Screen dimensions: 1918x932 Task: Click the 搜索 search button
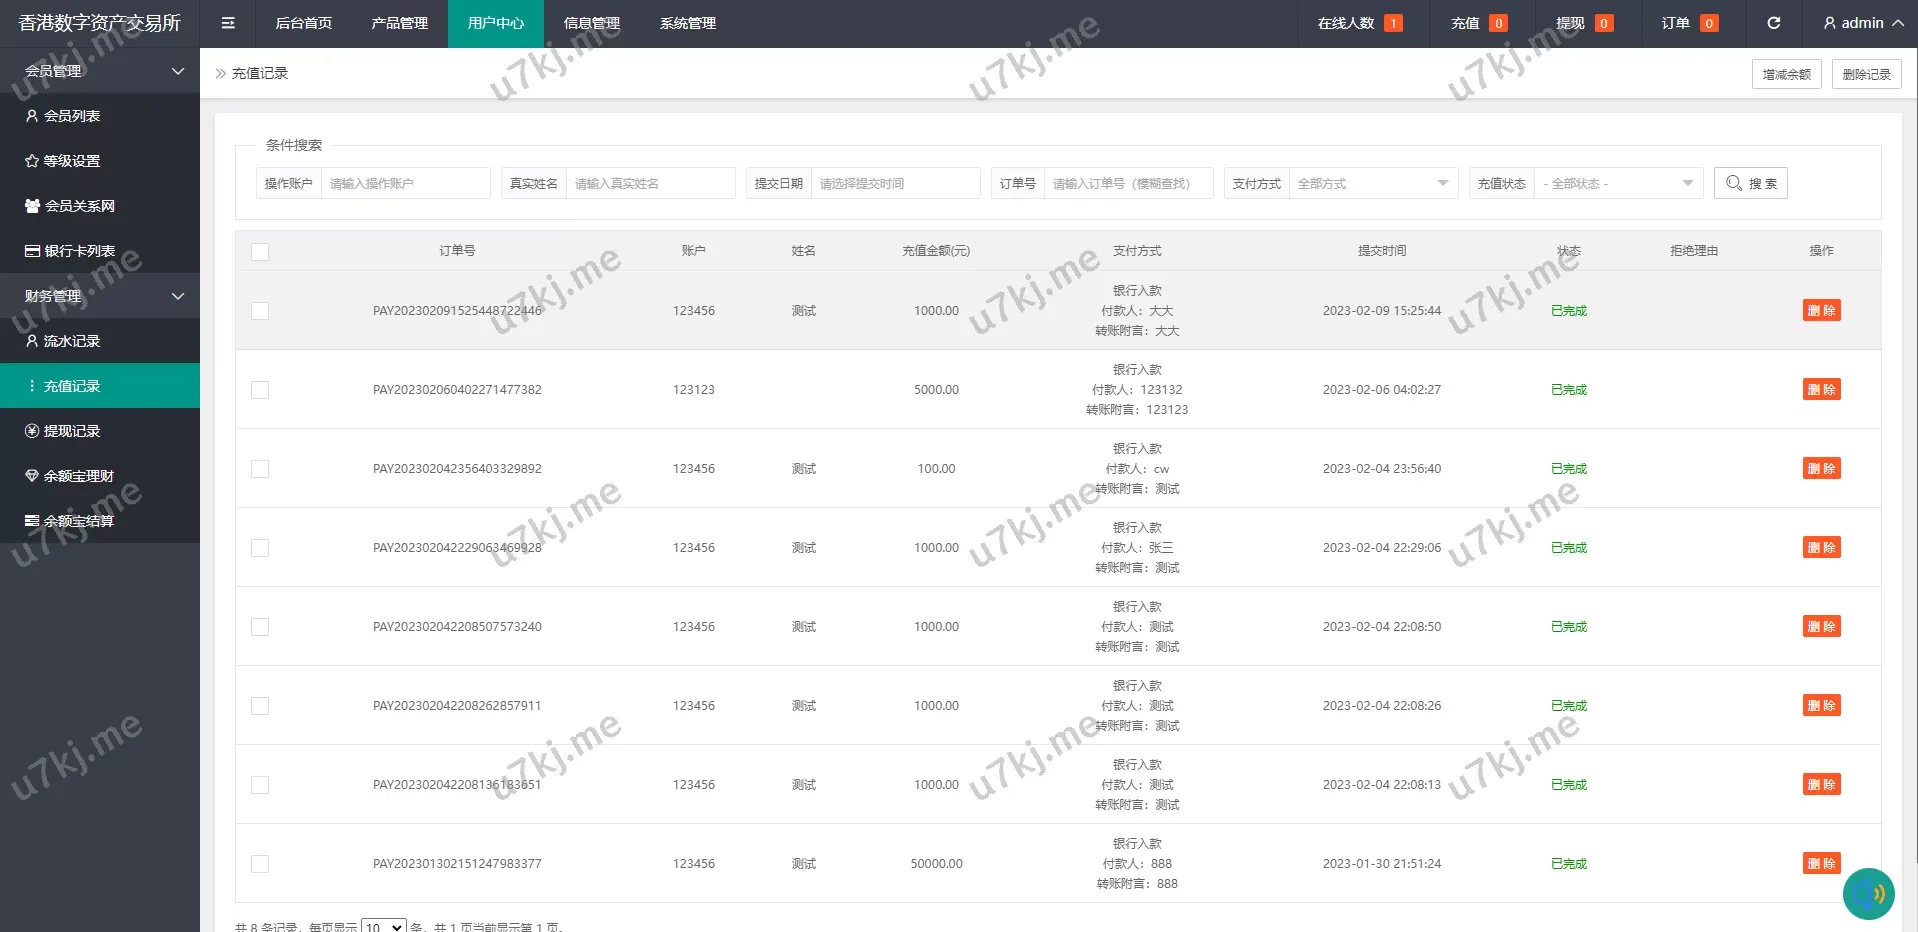[x=1750, y=184]
